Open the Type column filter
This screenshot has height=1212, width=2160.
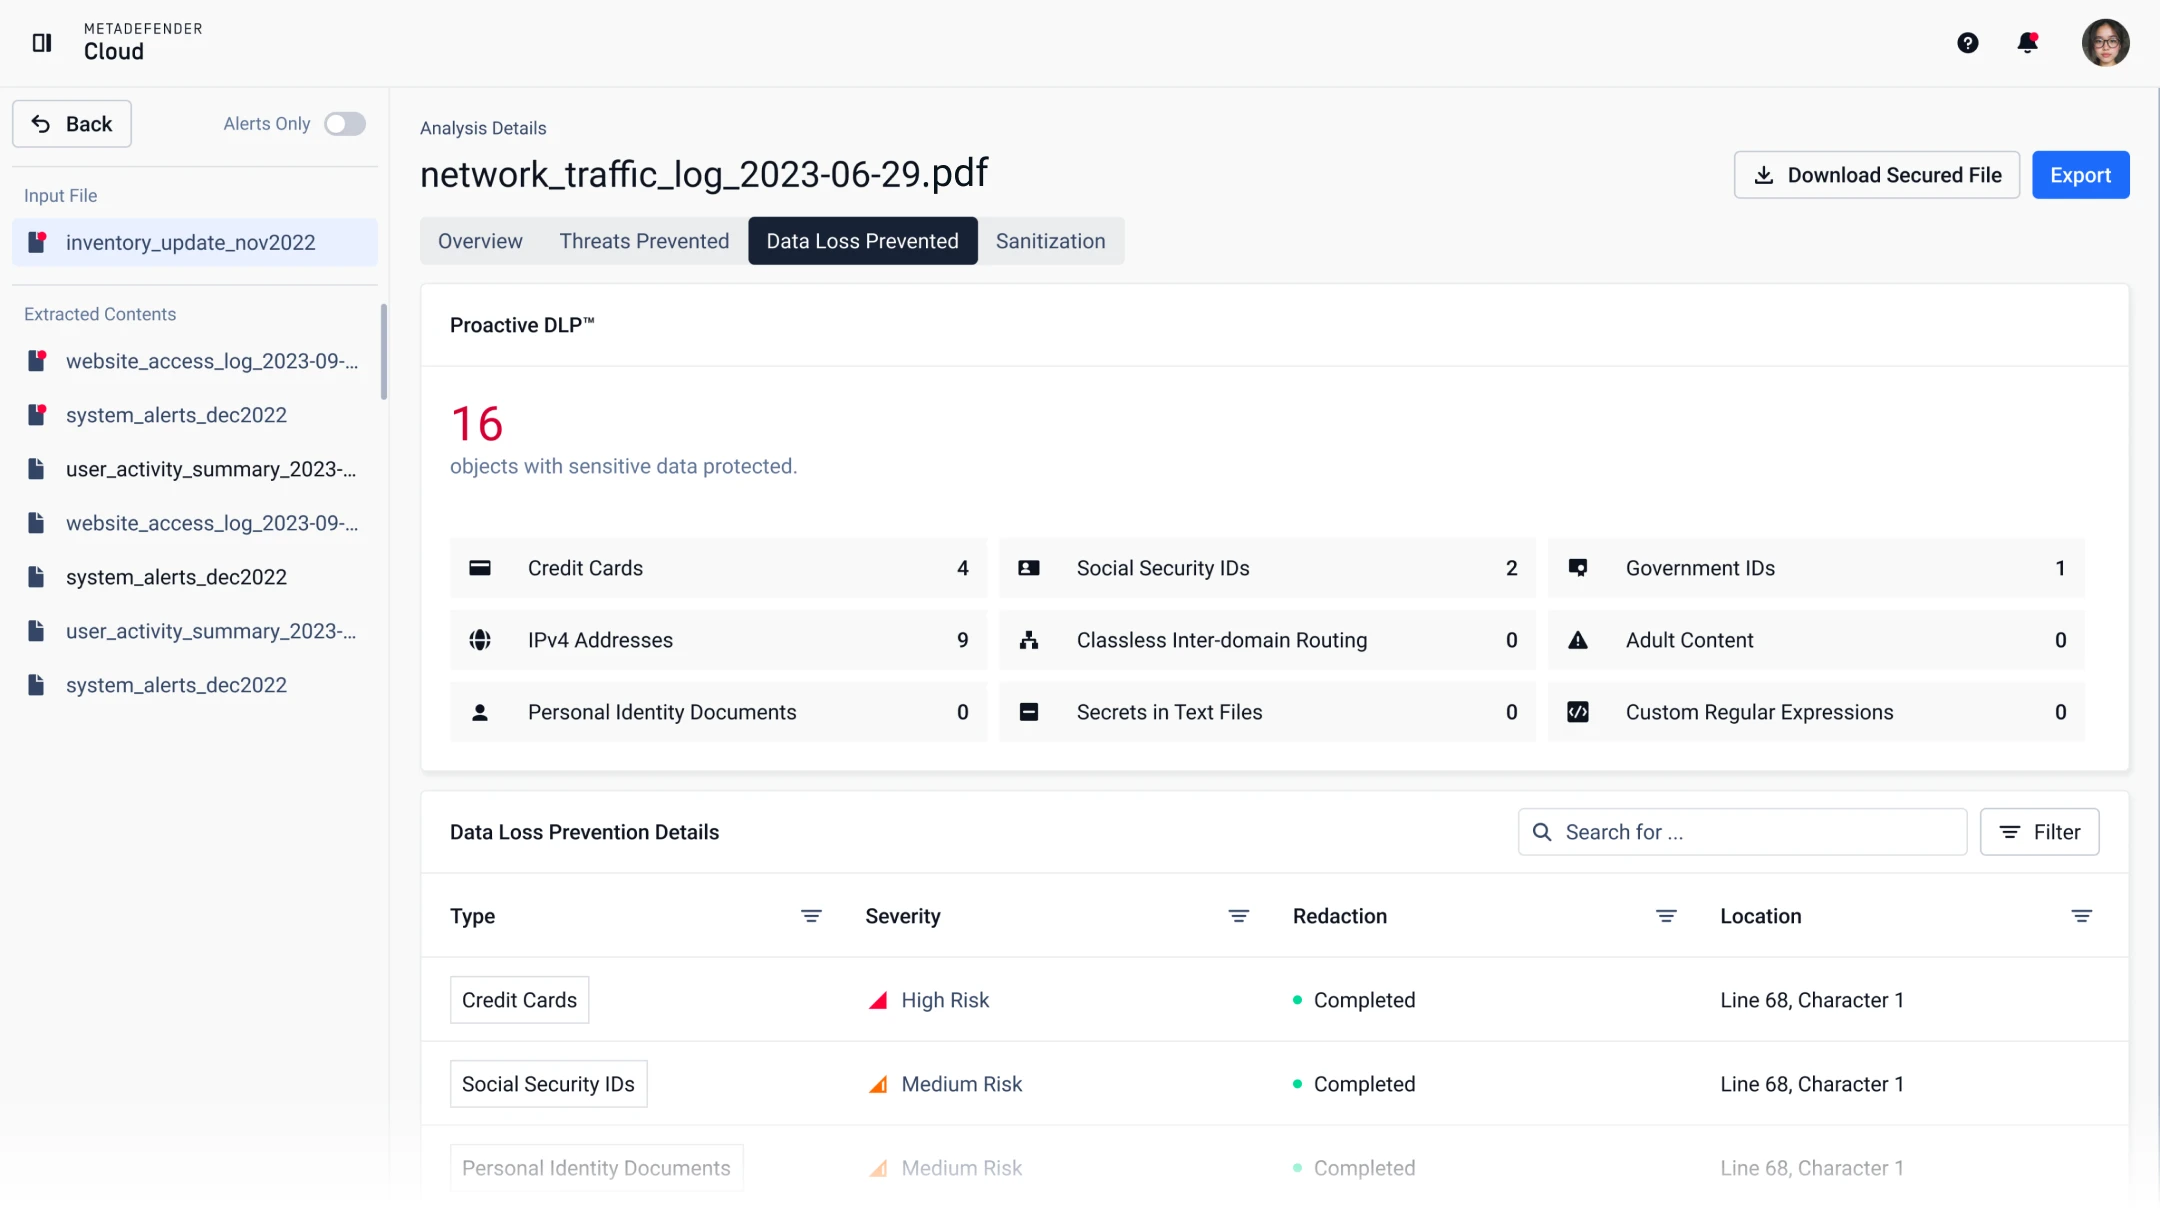811,916
